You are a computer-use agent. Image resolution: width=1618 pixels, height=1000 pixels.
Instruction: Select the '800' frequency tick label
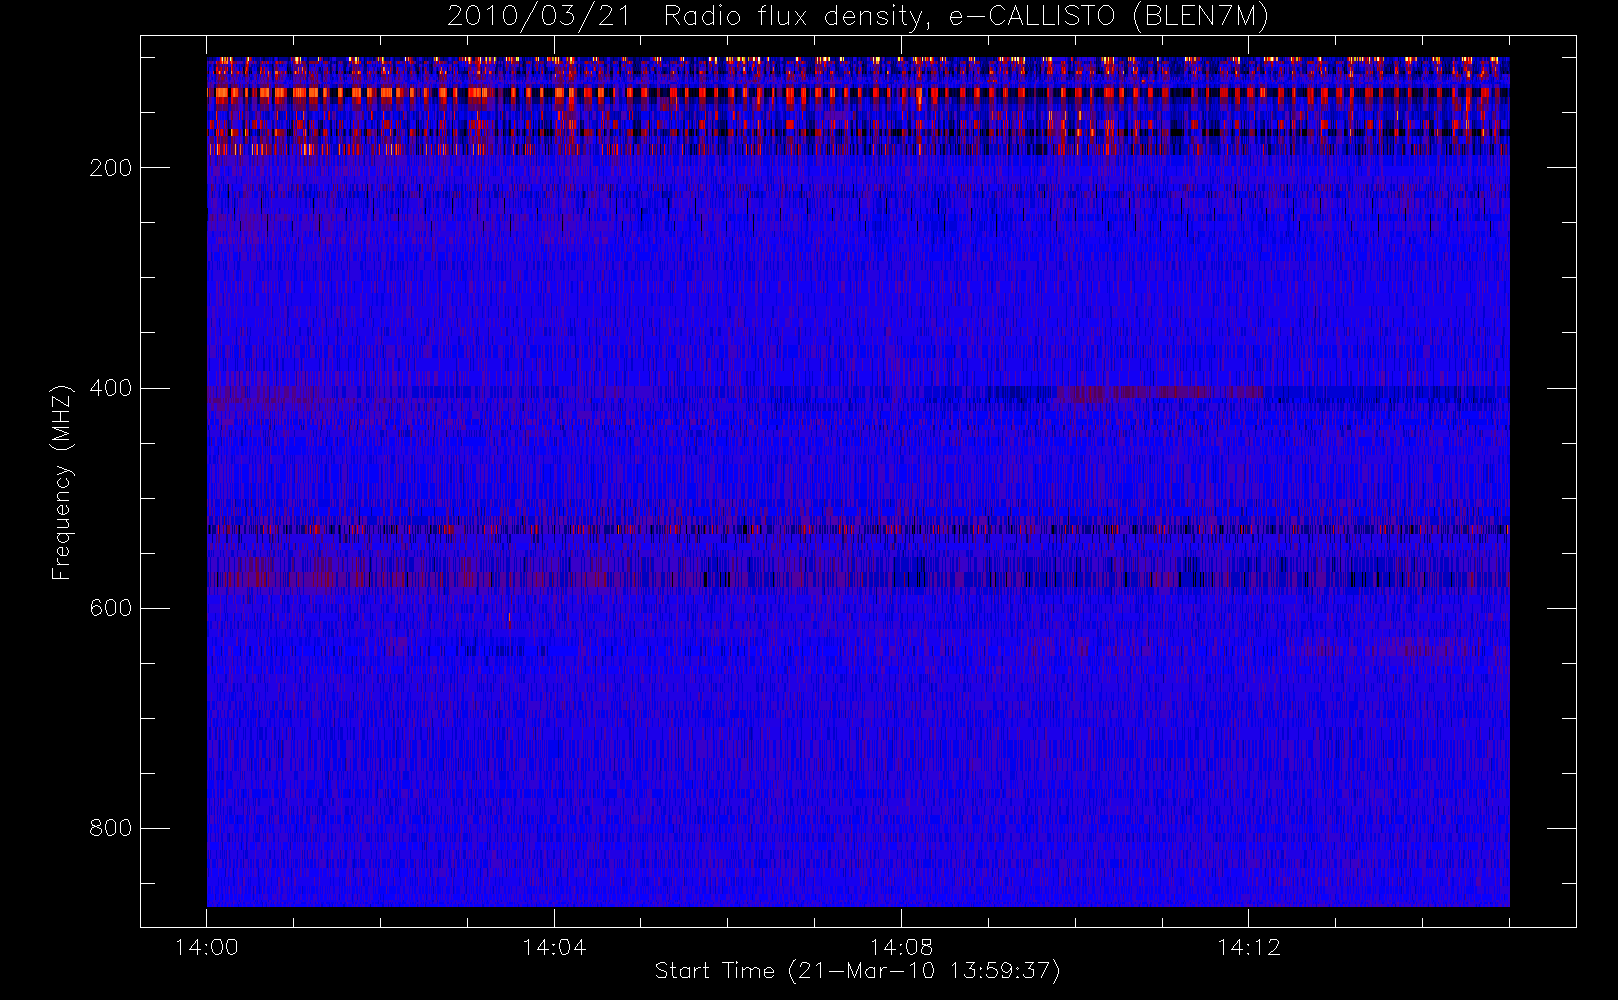(110, 828)
